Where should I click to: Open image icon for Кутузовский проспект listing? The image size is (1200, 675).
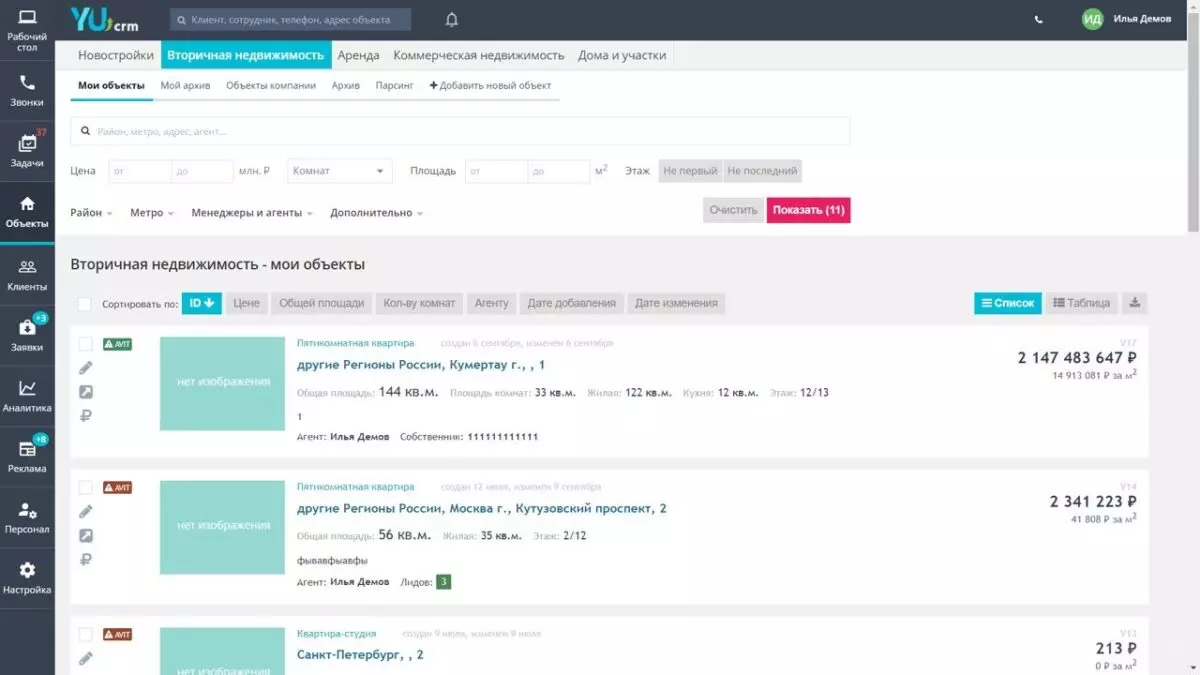click(x=86, y=536)
